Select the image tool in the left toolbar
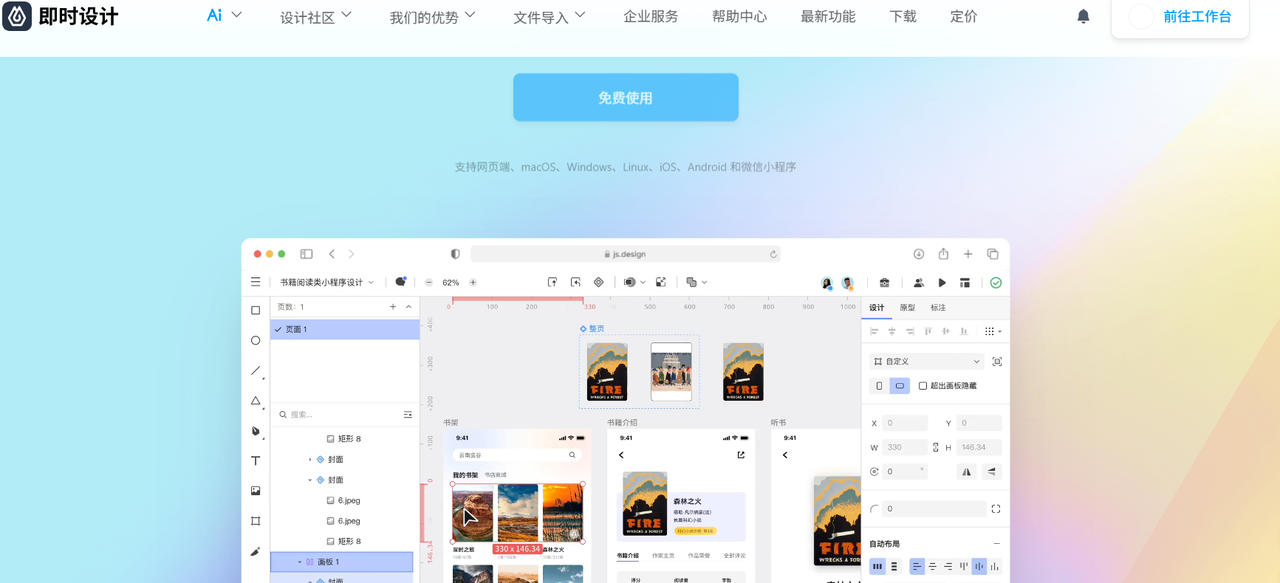This screenshot has width=1280, height=583. pyautogui.click(x=255, y=491)
